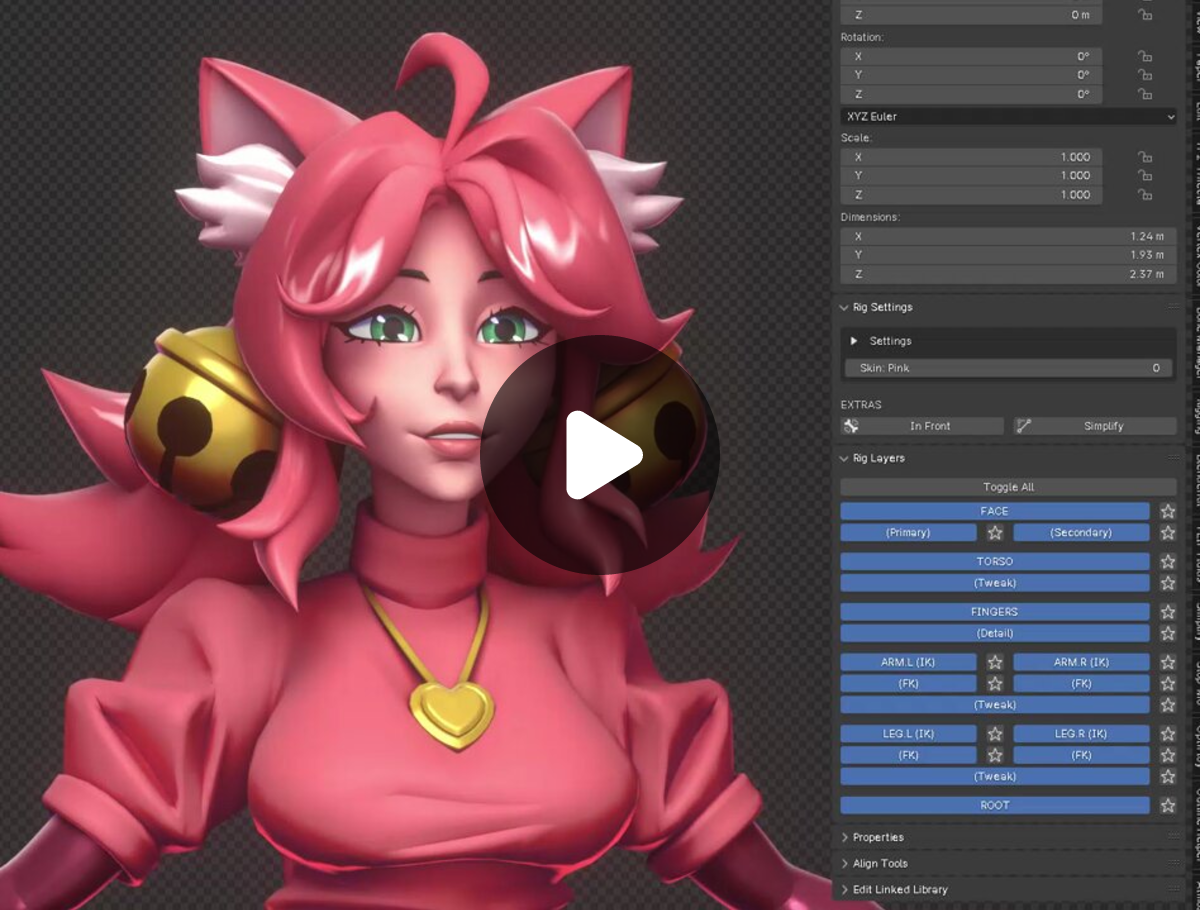Click the star icon beside the TORSO layer
This screenshot has height=910, width=1200.
pos(1167,562)
